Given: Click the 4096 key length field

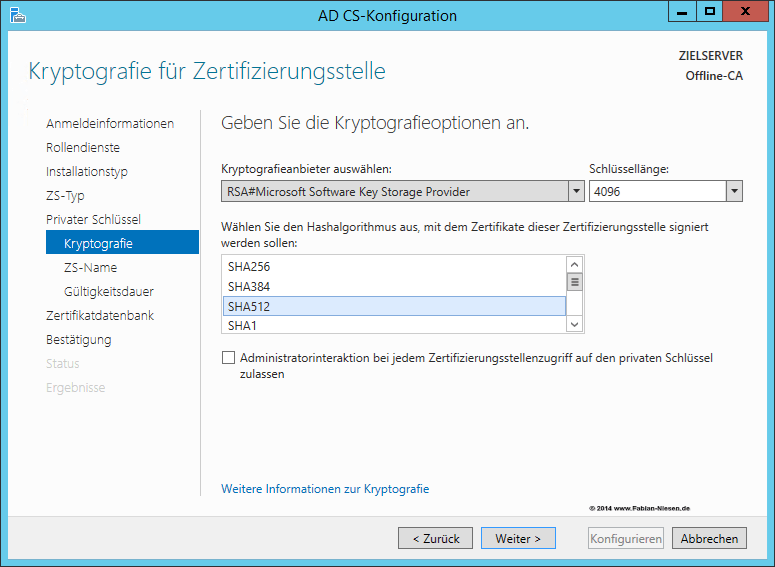Looking at the screenshot, I should pyautogui.click(x=657, y=191).
